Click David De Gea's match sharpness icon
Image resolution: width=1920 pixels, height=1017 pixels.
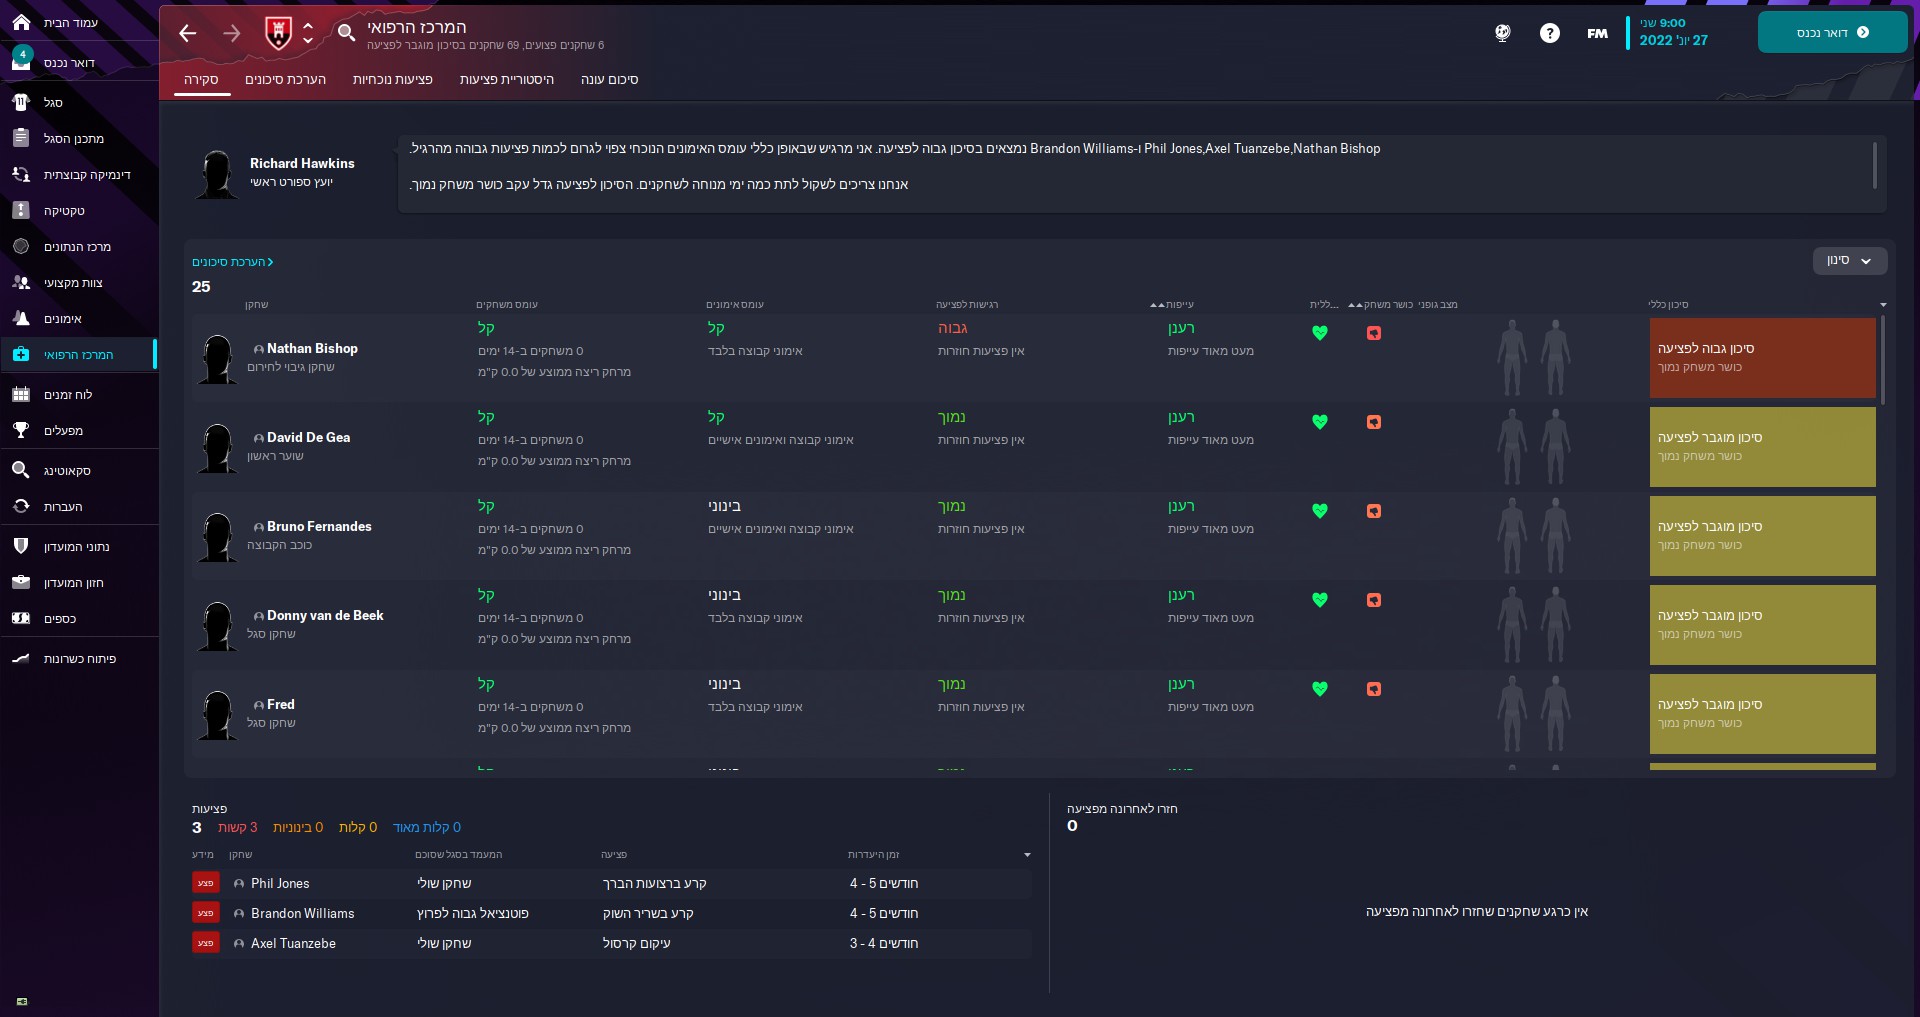tap(1374, 422)
